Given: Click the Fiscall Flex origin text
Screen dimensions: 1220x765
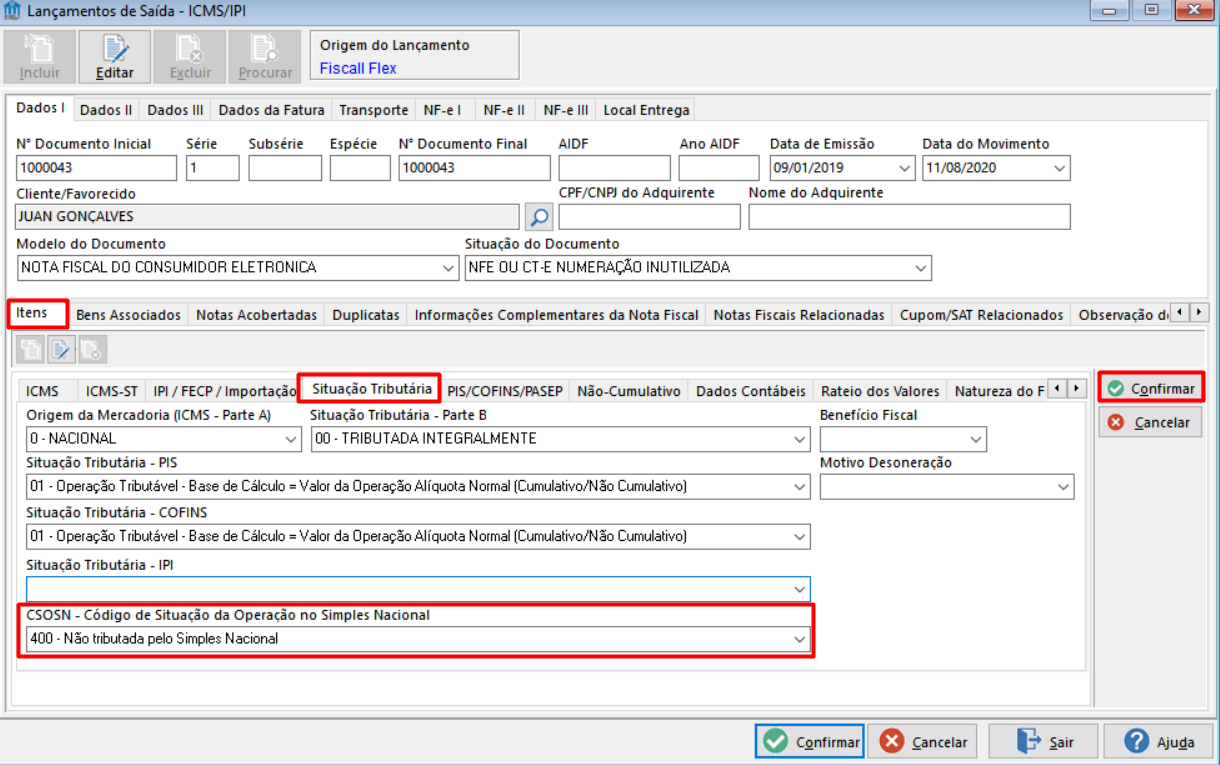Looking at the screenshot, I should (358, 68).
